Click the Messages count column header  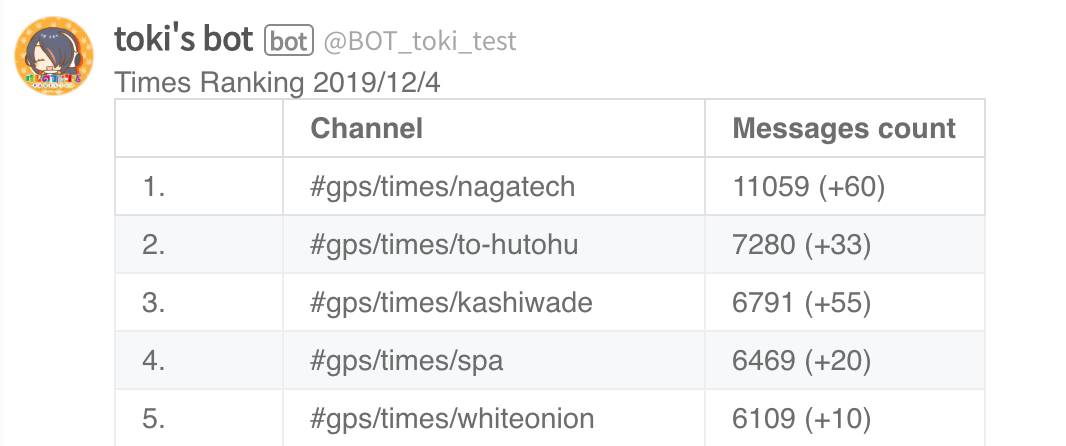(x=844, y=128)
